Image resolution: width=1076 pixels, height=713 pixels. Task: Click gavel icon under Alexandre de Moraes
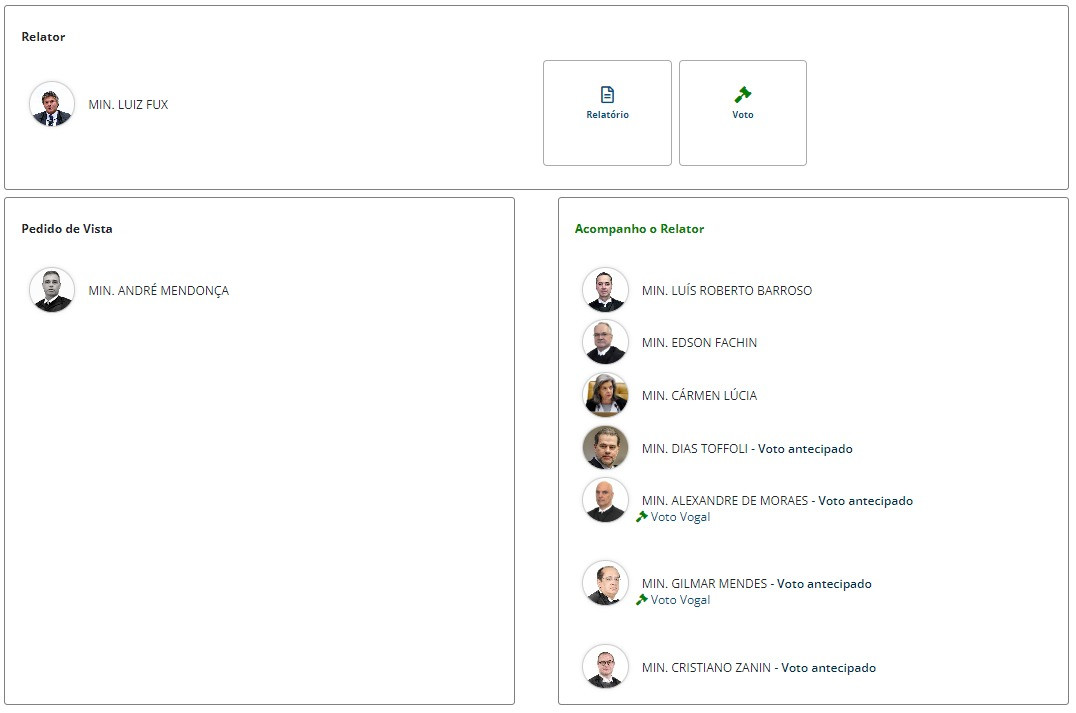(x=642, y=517)
